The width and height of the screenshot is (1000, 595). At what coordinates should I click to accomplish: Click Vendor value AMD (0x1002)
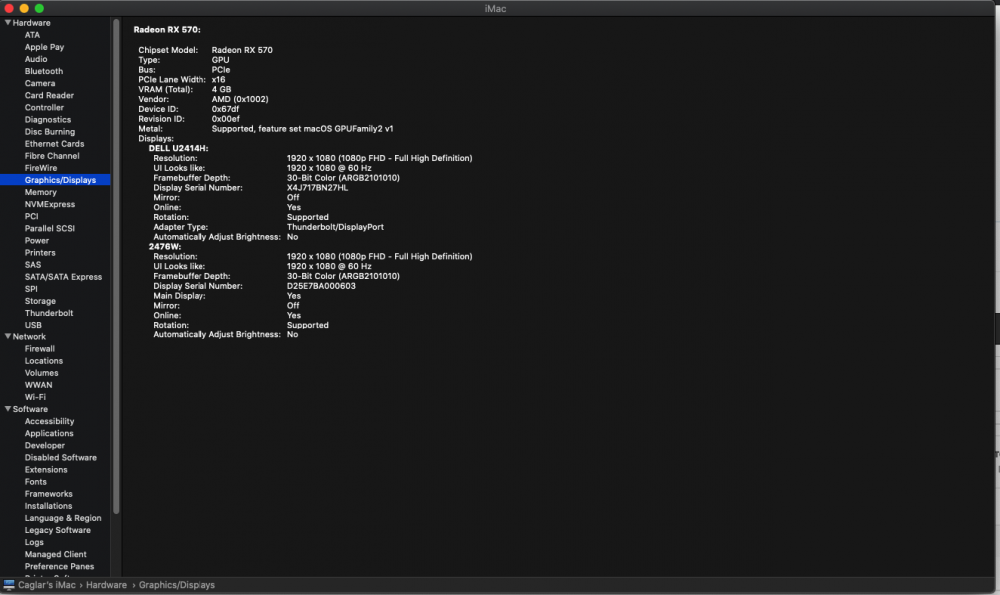point(240,99)
